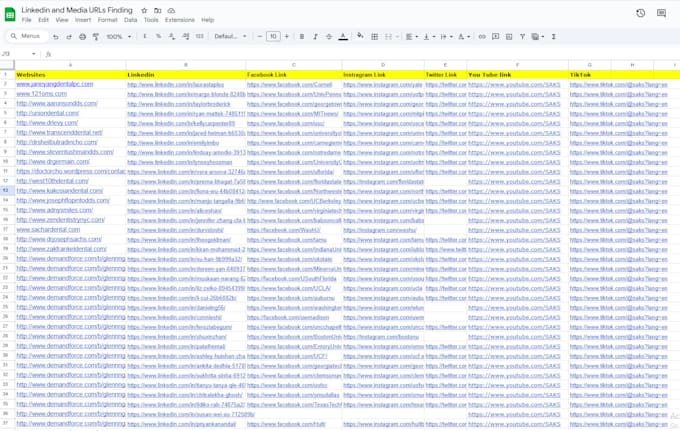Format cell as percent

pos(158,36)
